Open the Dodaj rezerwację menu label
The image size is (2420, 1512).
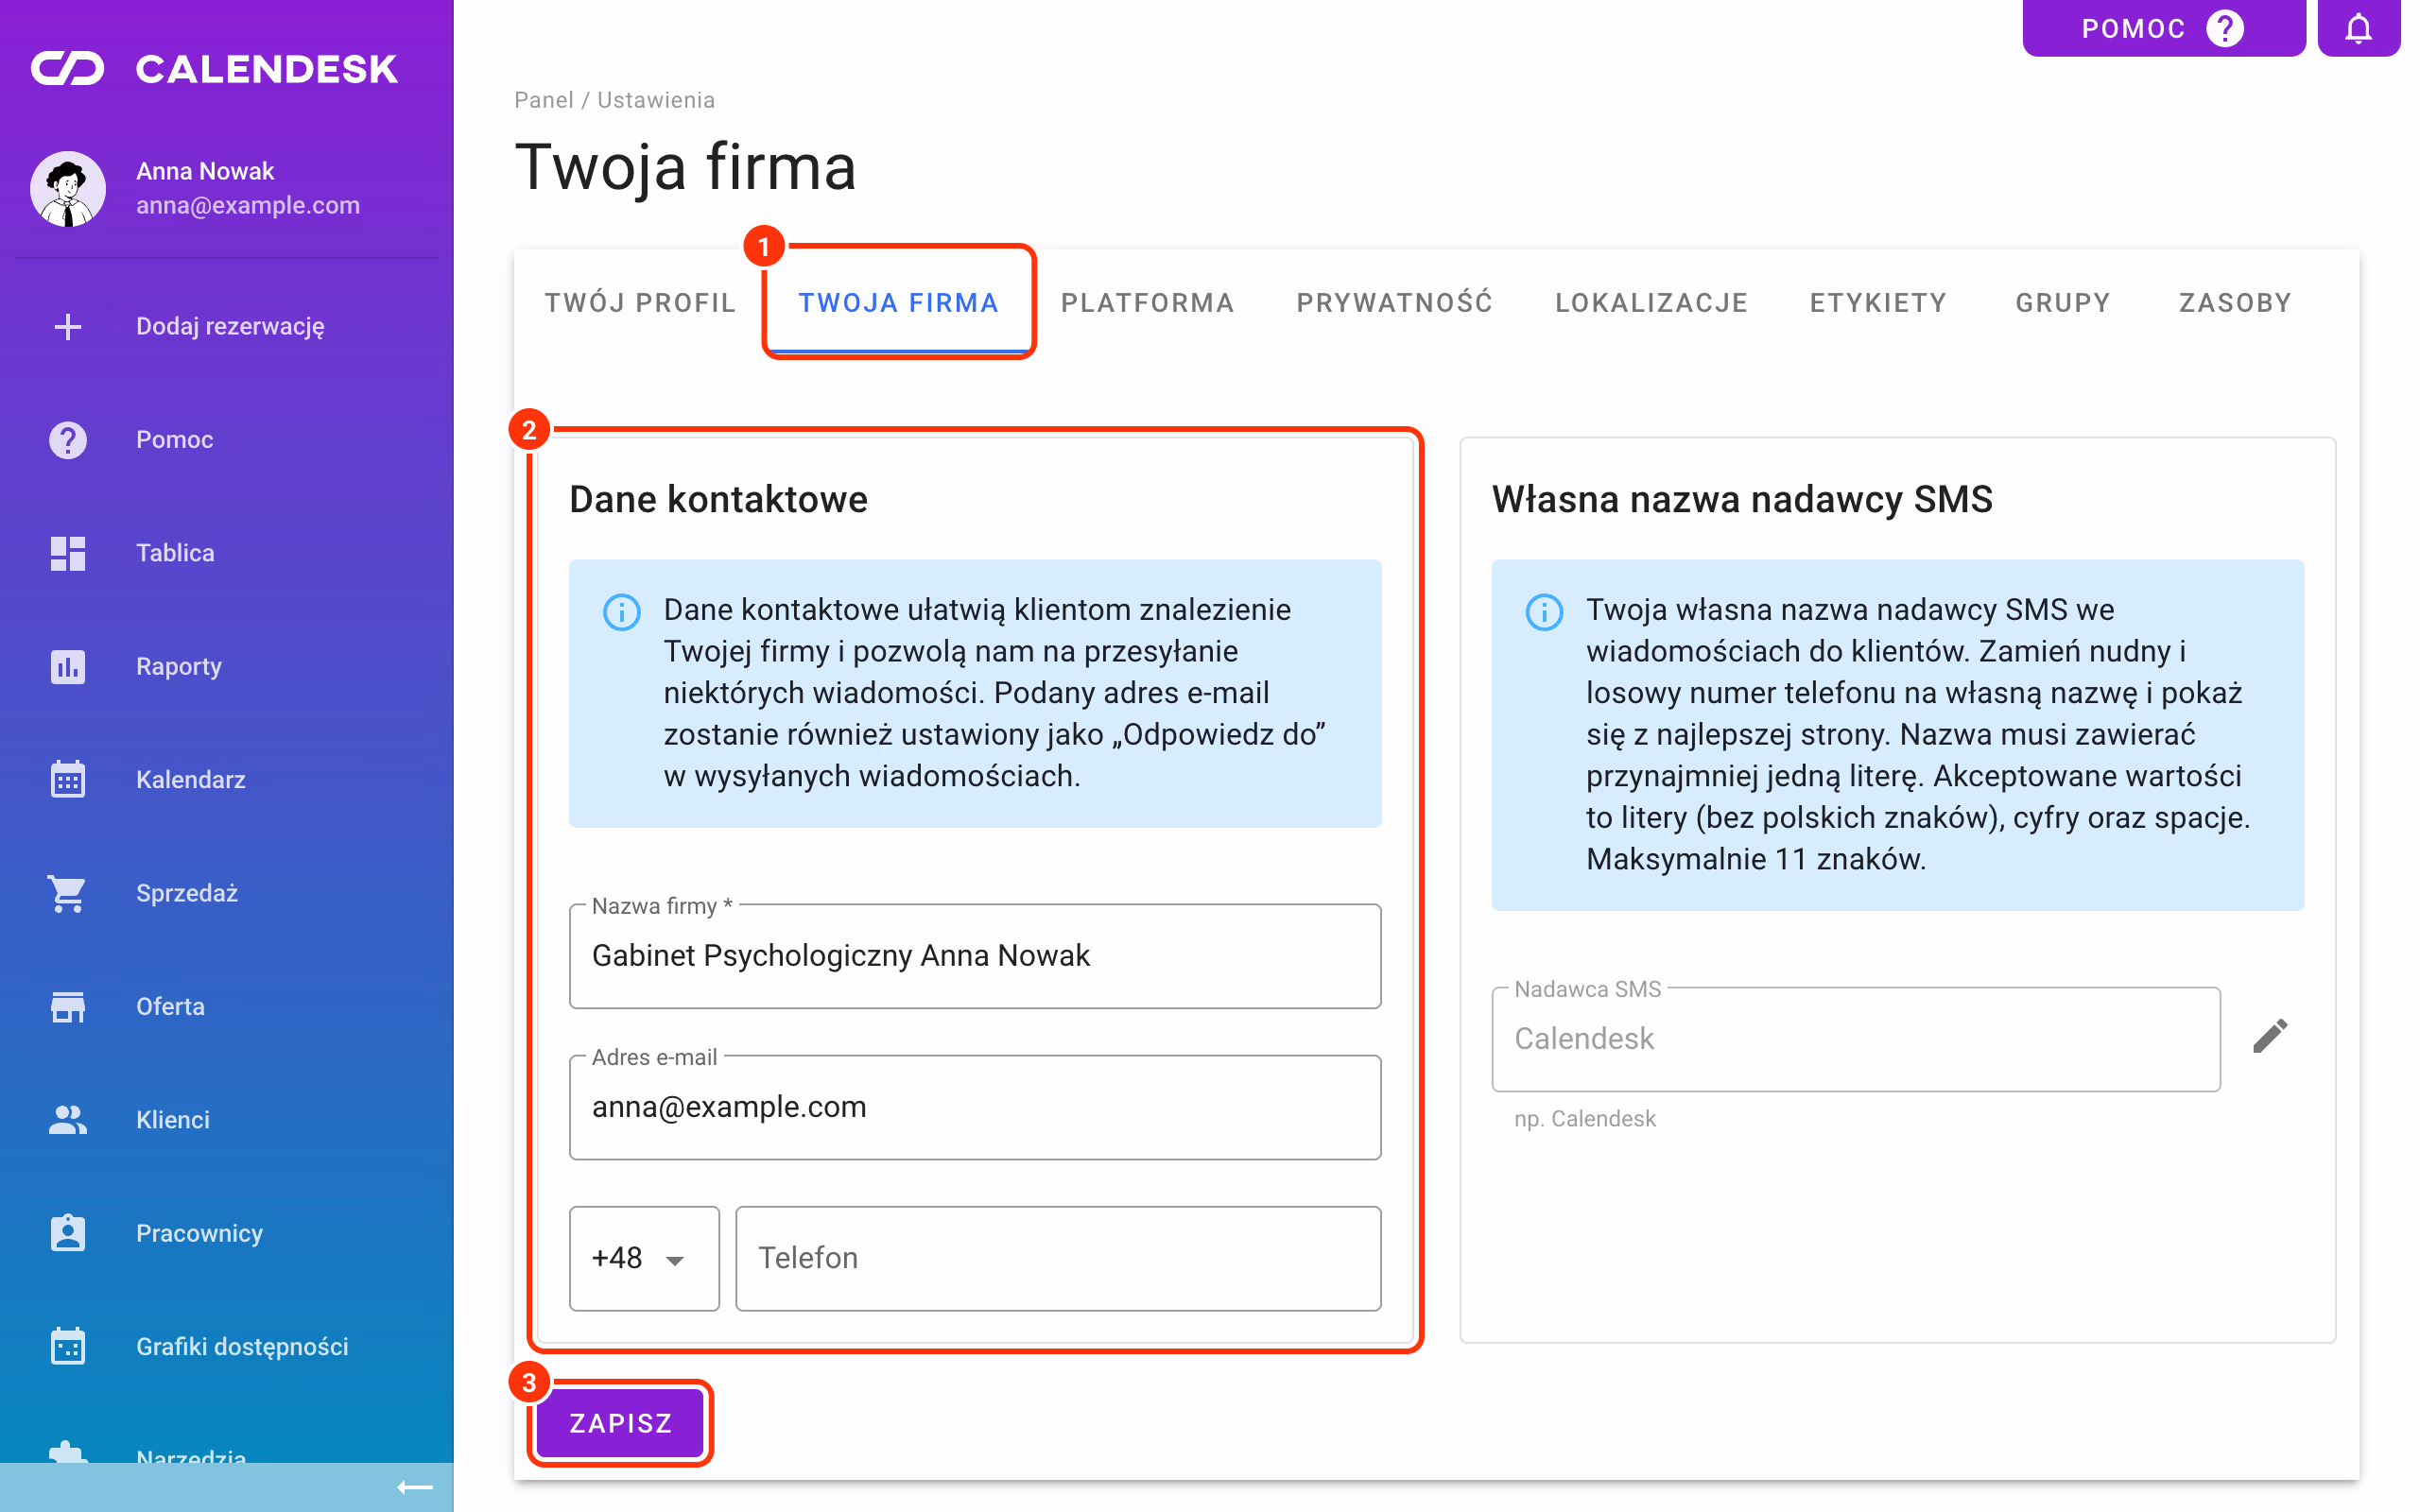click(230, 326)
